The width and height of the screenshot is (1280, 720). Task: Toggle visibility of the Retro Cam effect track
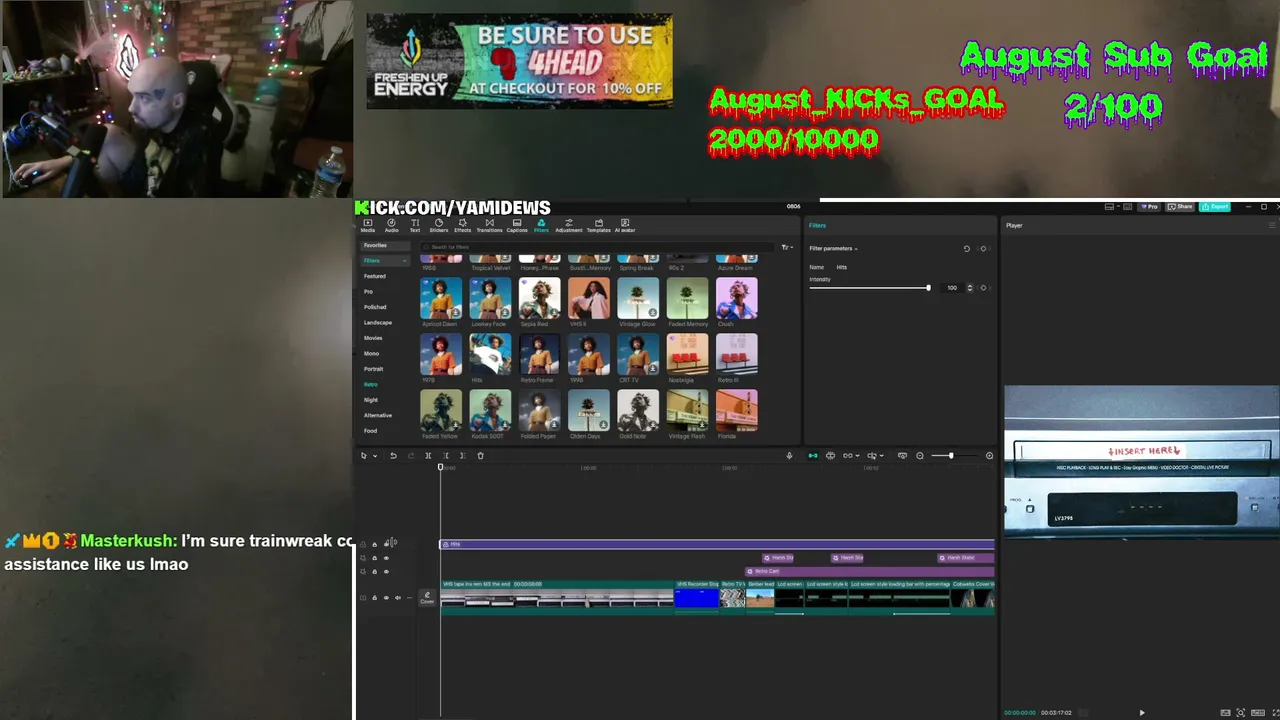[x=386, y=572]
